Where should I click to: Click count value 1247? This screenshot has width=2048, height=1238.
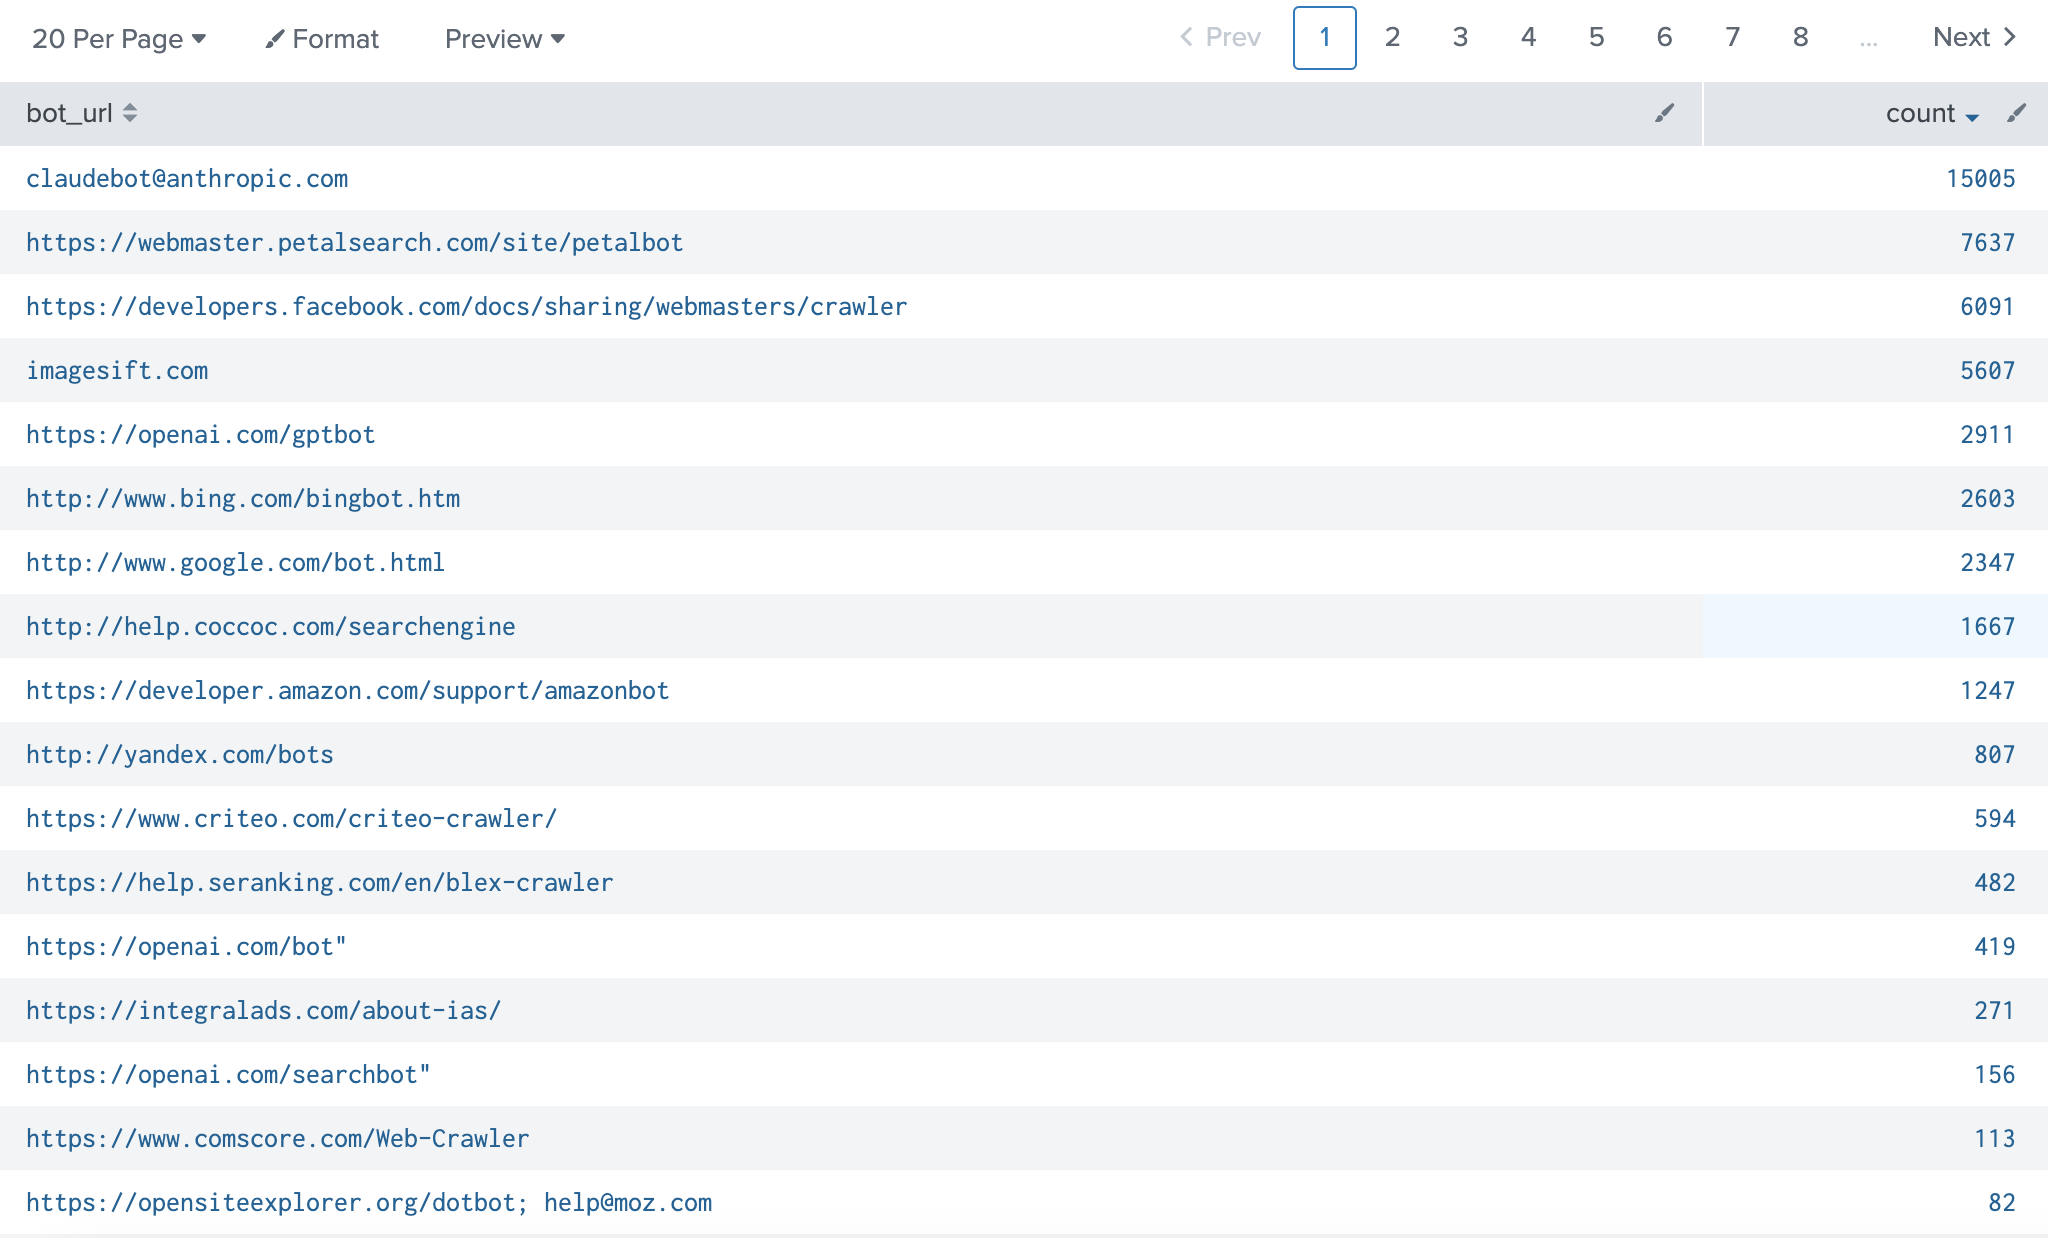pyautogui.click(x=1987, y=690)
